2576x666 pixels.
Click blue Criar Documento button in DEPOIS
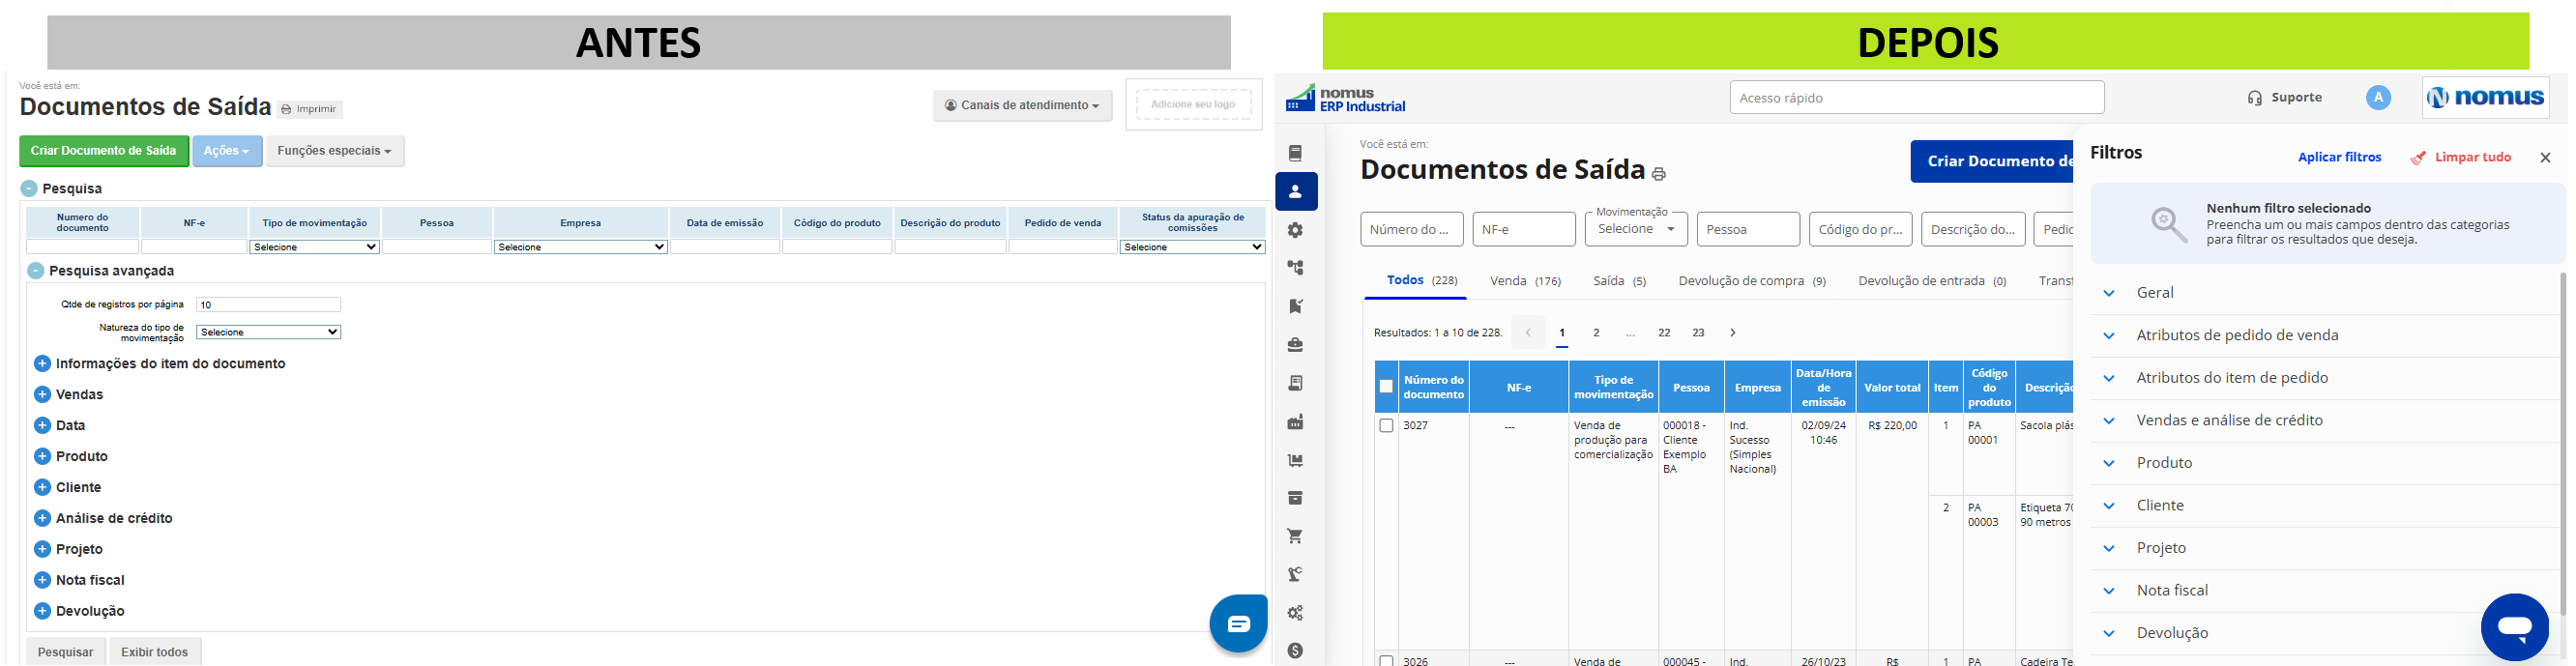(1992, 161)
